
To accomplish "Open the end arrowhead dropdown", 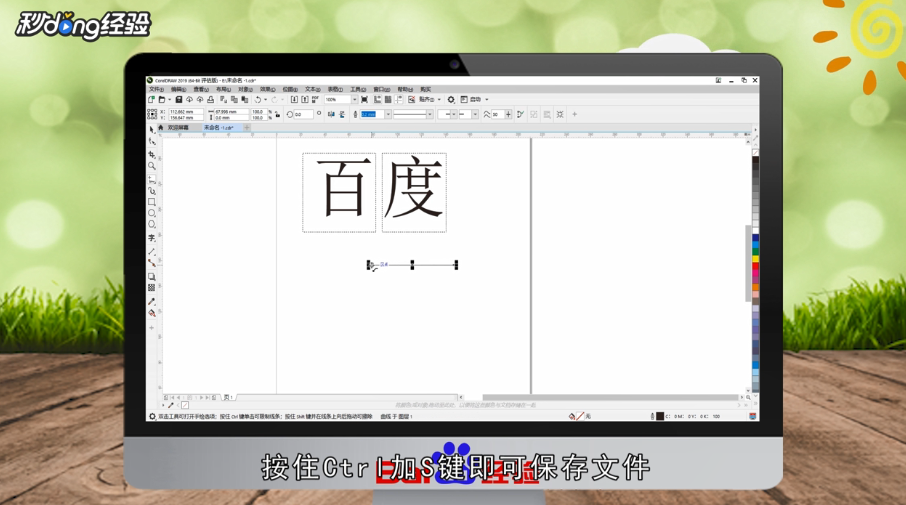I will point(475,114).
